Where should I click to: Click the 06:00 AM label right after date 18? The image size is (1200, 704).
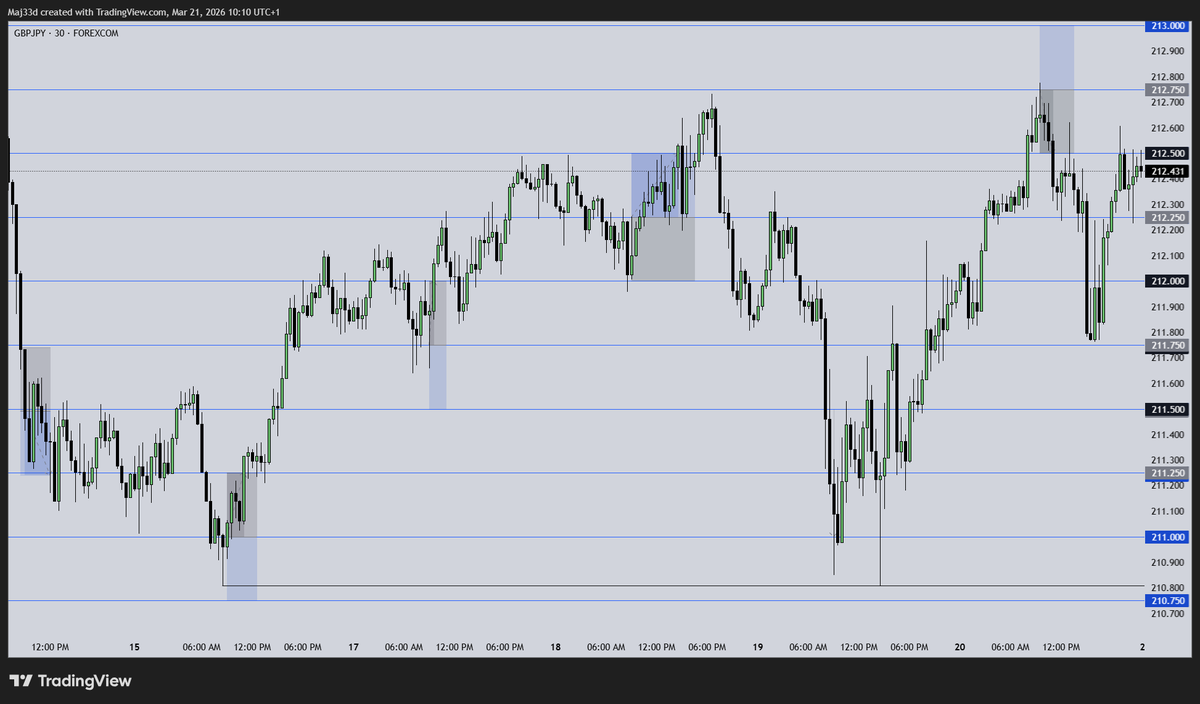click(606, 647)
